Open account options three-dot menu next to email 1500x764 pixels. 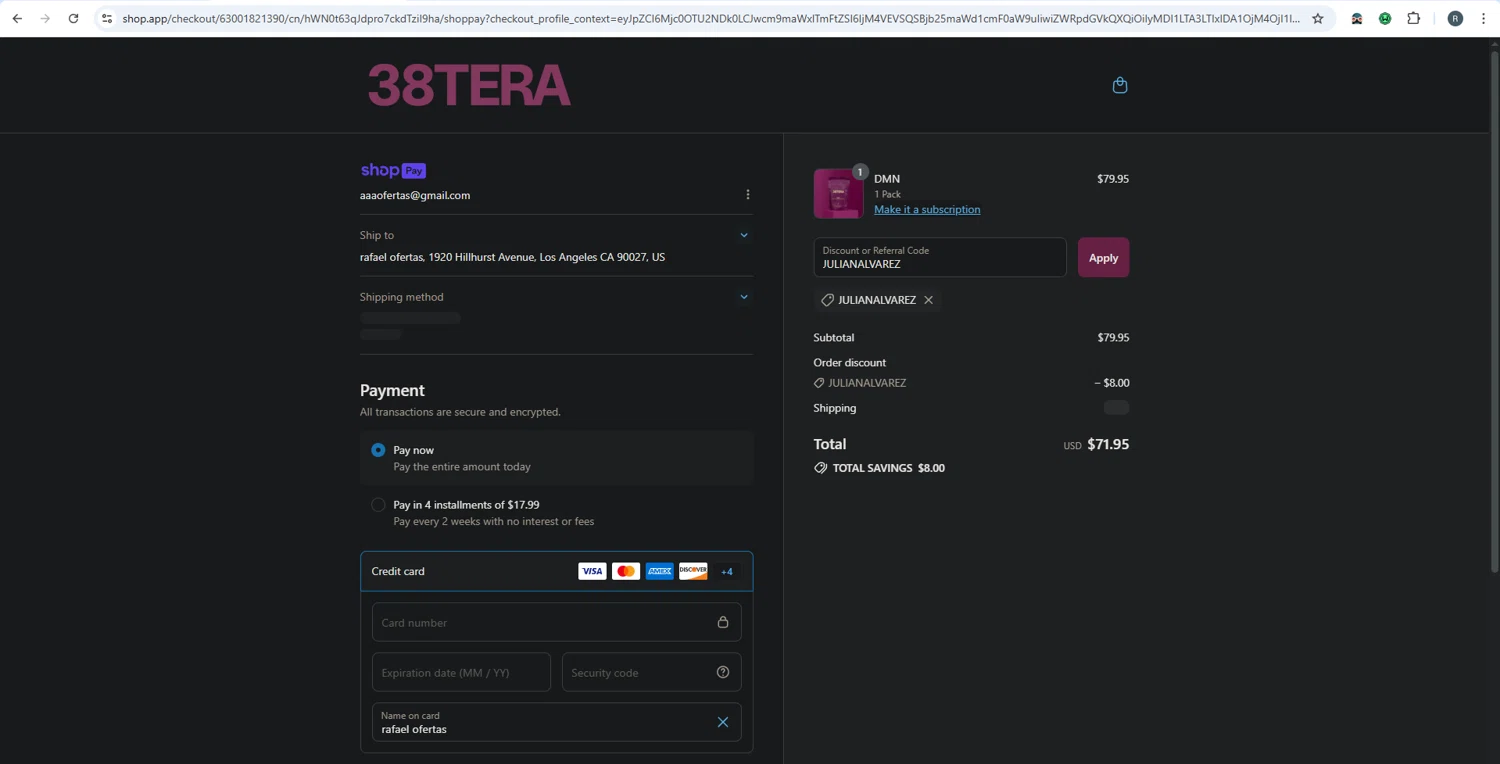click(x=747, y=194)
